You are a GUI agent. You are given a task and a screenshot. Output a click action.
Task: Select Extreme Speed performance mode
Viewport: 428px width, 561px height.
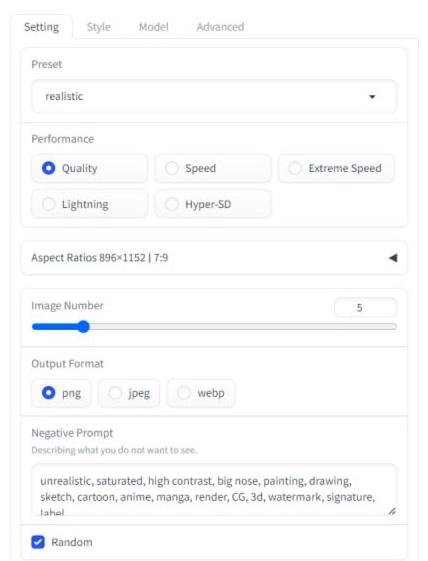[336, 168]
